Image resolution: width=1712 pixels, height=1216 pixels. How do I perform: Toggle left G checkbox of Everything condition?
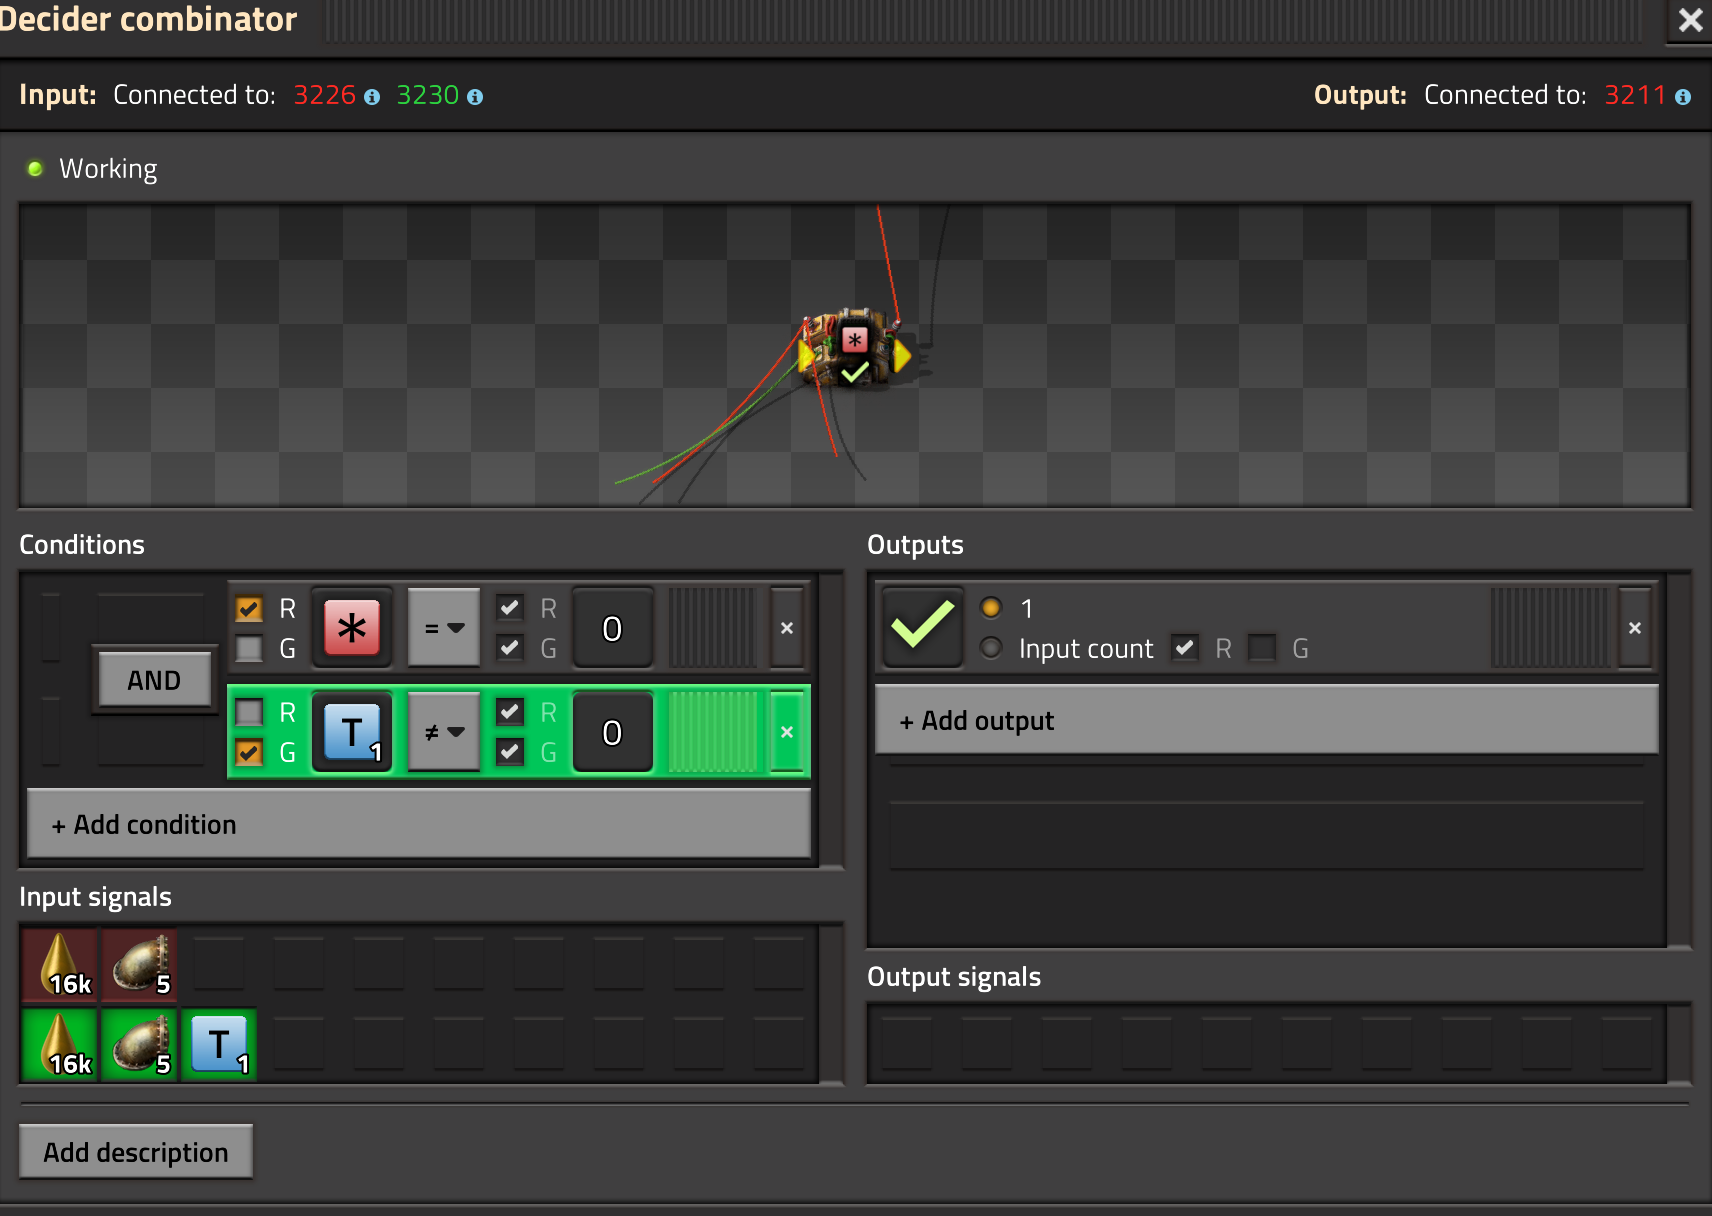(x=249, y=649)
